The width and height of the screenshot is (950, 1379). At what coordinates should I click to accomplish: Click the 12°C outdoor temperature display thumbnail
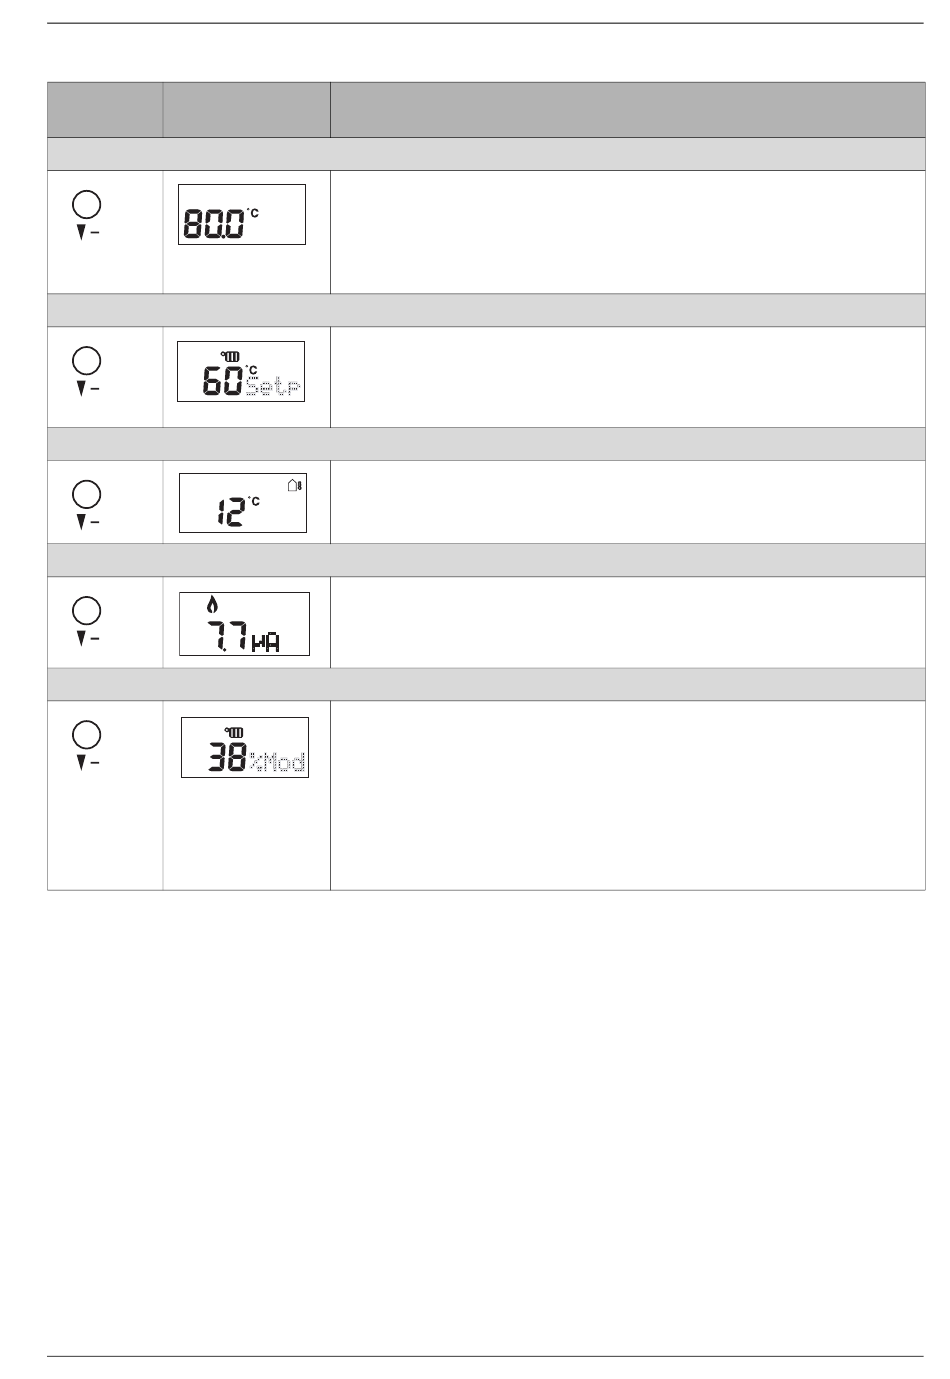point(243,503)
